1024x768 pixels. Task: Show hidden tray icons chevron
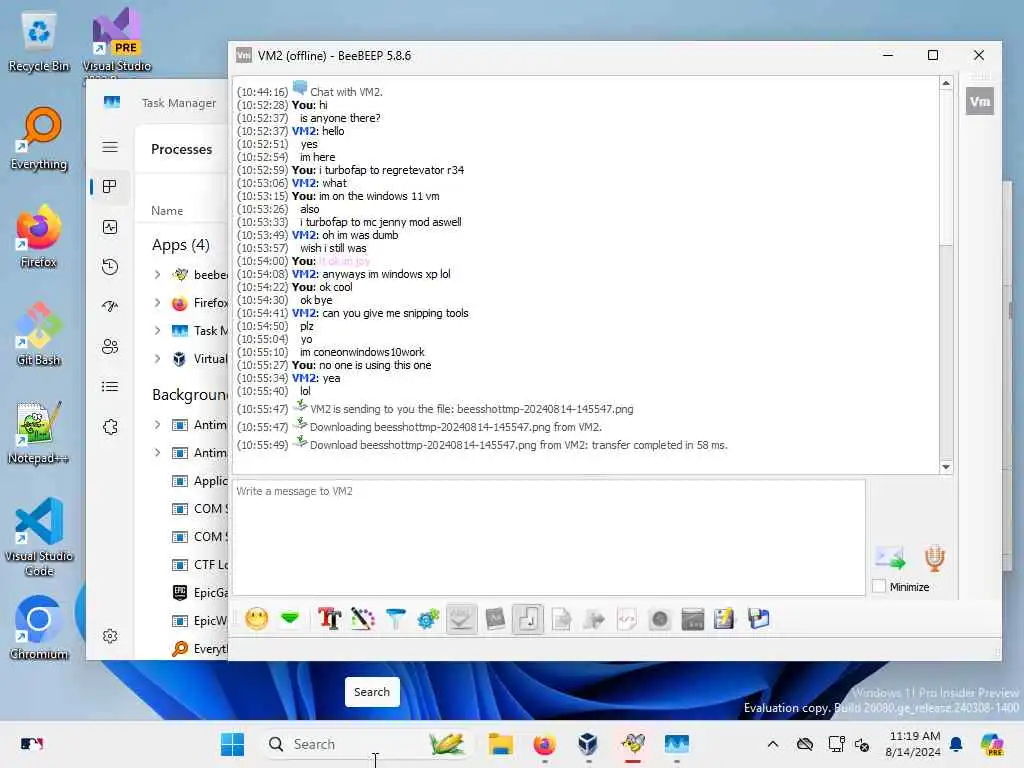773,744
